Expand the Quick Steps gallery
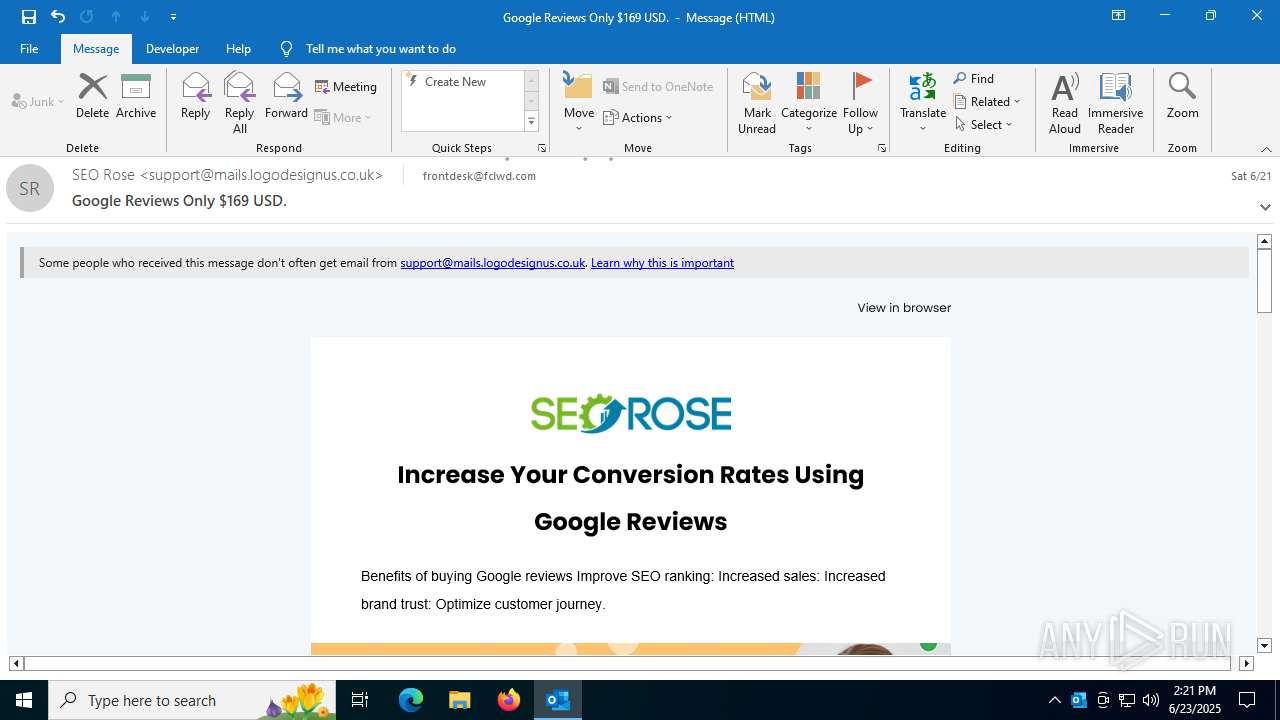 531,122
